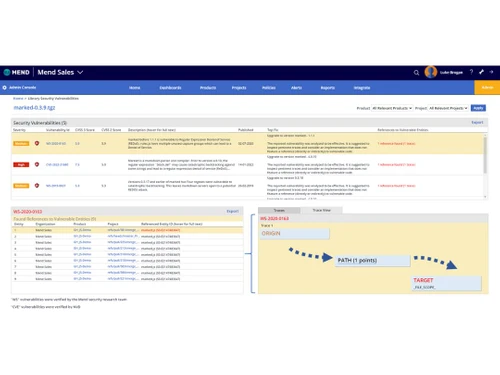Export the WS-2020-0163 references list
Viewport: 500px width, 375px height.
pyautogui.click(x=233, y=211)
